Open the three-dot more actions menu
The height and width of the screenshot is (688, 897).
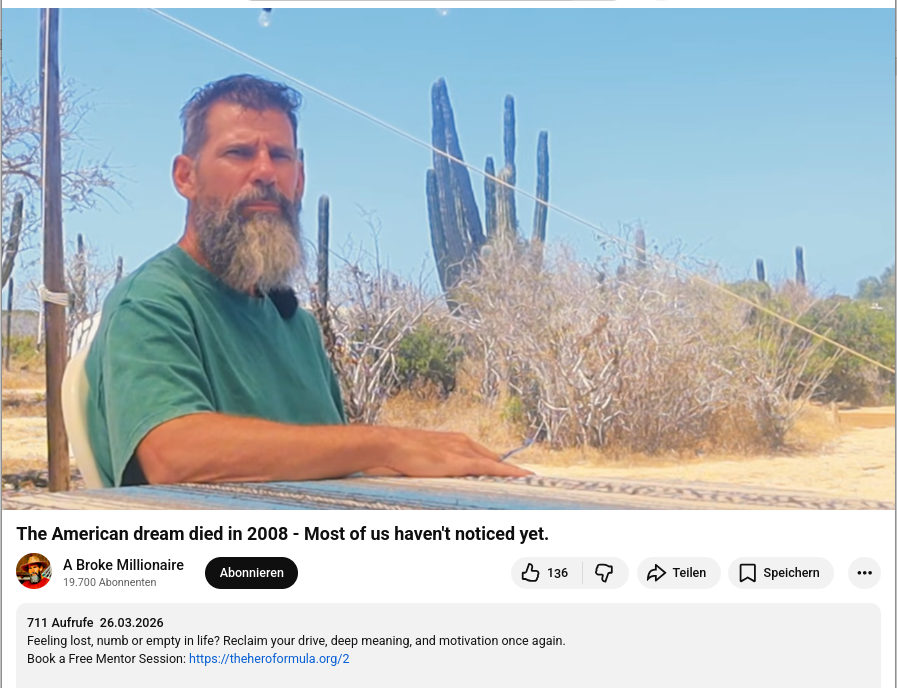(x=864, y=572)
